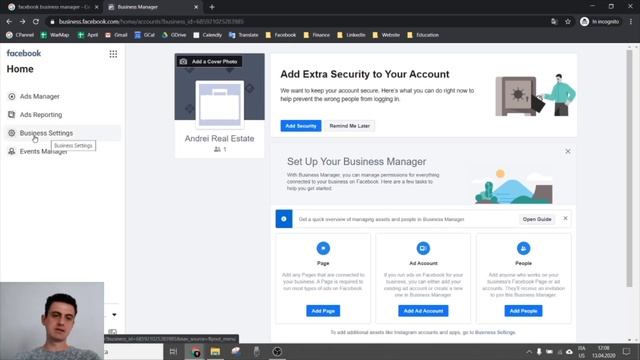Viewport: 640px width, 360px height.
Task: Click the Open Guide button
Action: (x=537, y=219)
